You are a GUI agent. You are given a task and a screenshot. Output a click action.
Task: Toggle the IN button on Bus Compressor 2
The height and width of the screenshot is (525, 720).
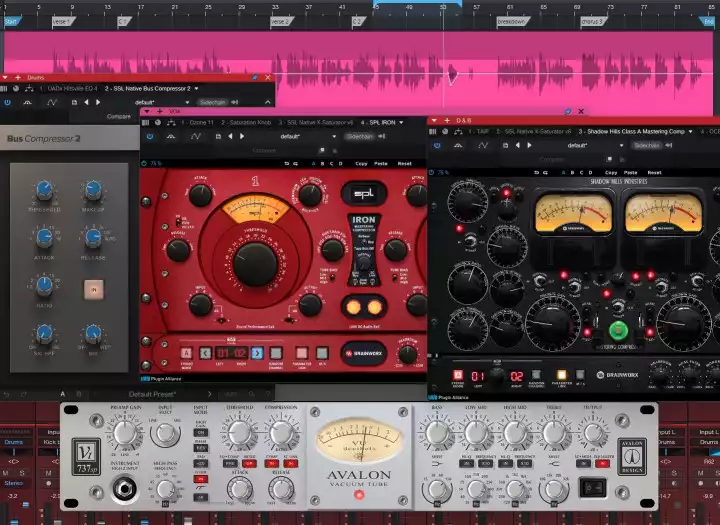(94, 290)
